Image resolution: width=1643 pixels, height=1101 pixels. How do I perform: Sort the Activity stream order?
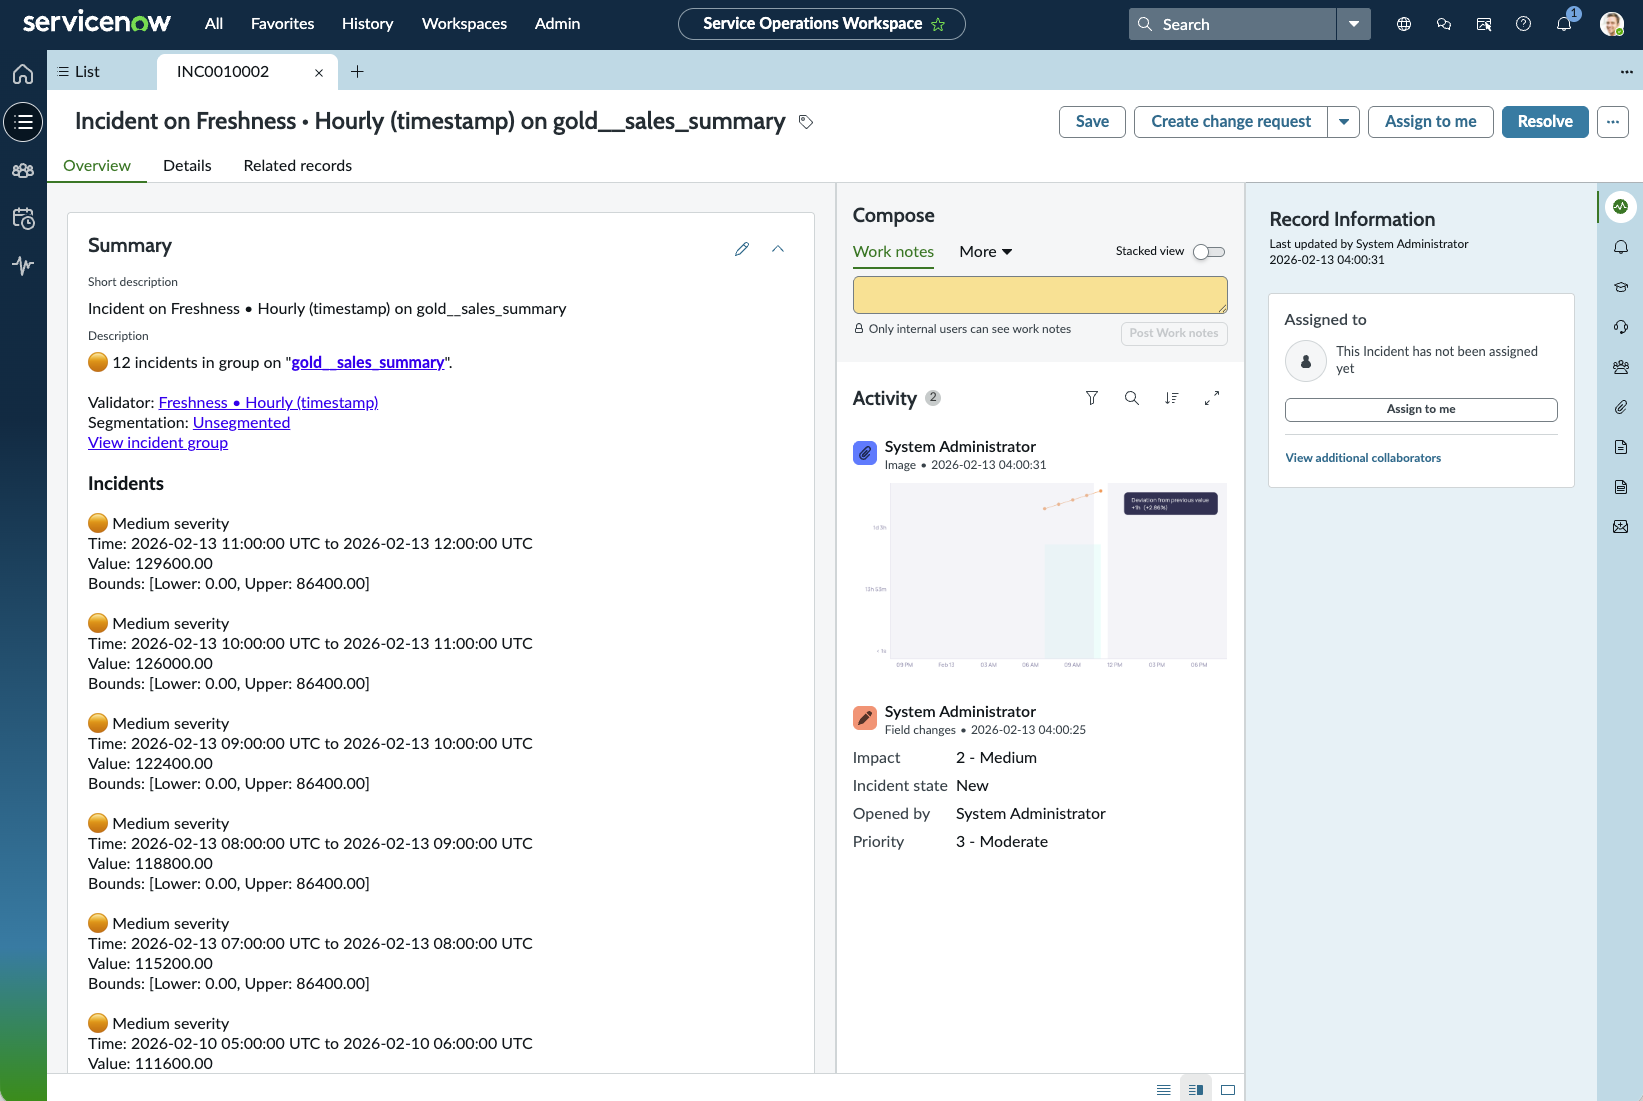pyautogui.click(x=1172, y=398)
